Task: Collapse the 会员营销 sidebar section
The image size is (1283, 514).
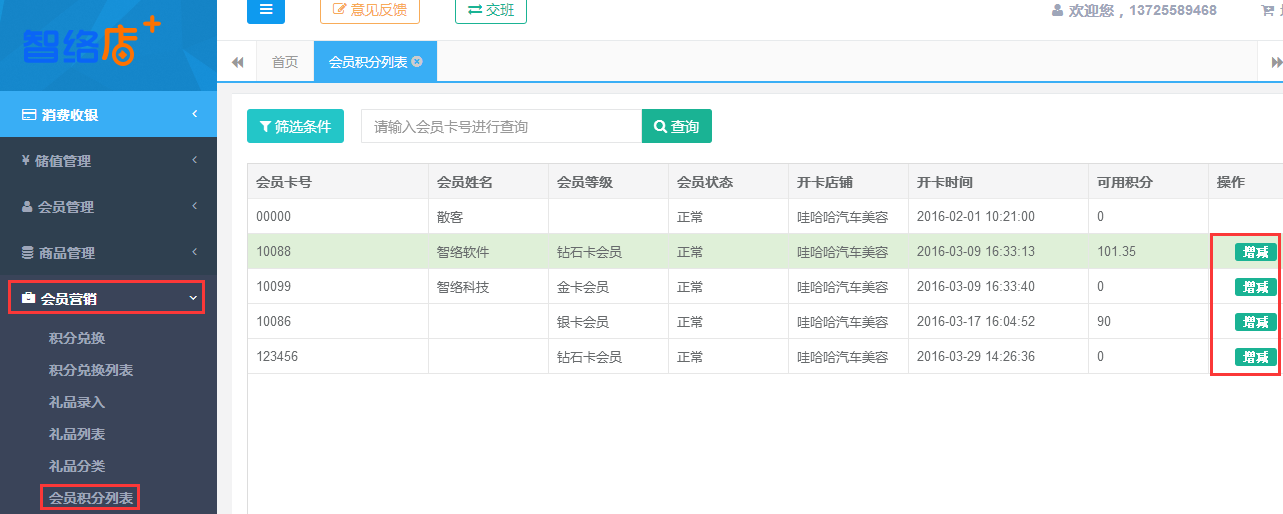Action: pos(108,298)
